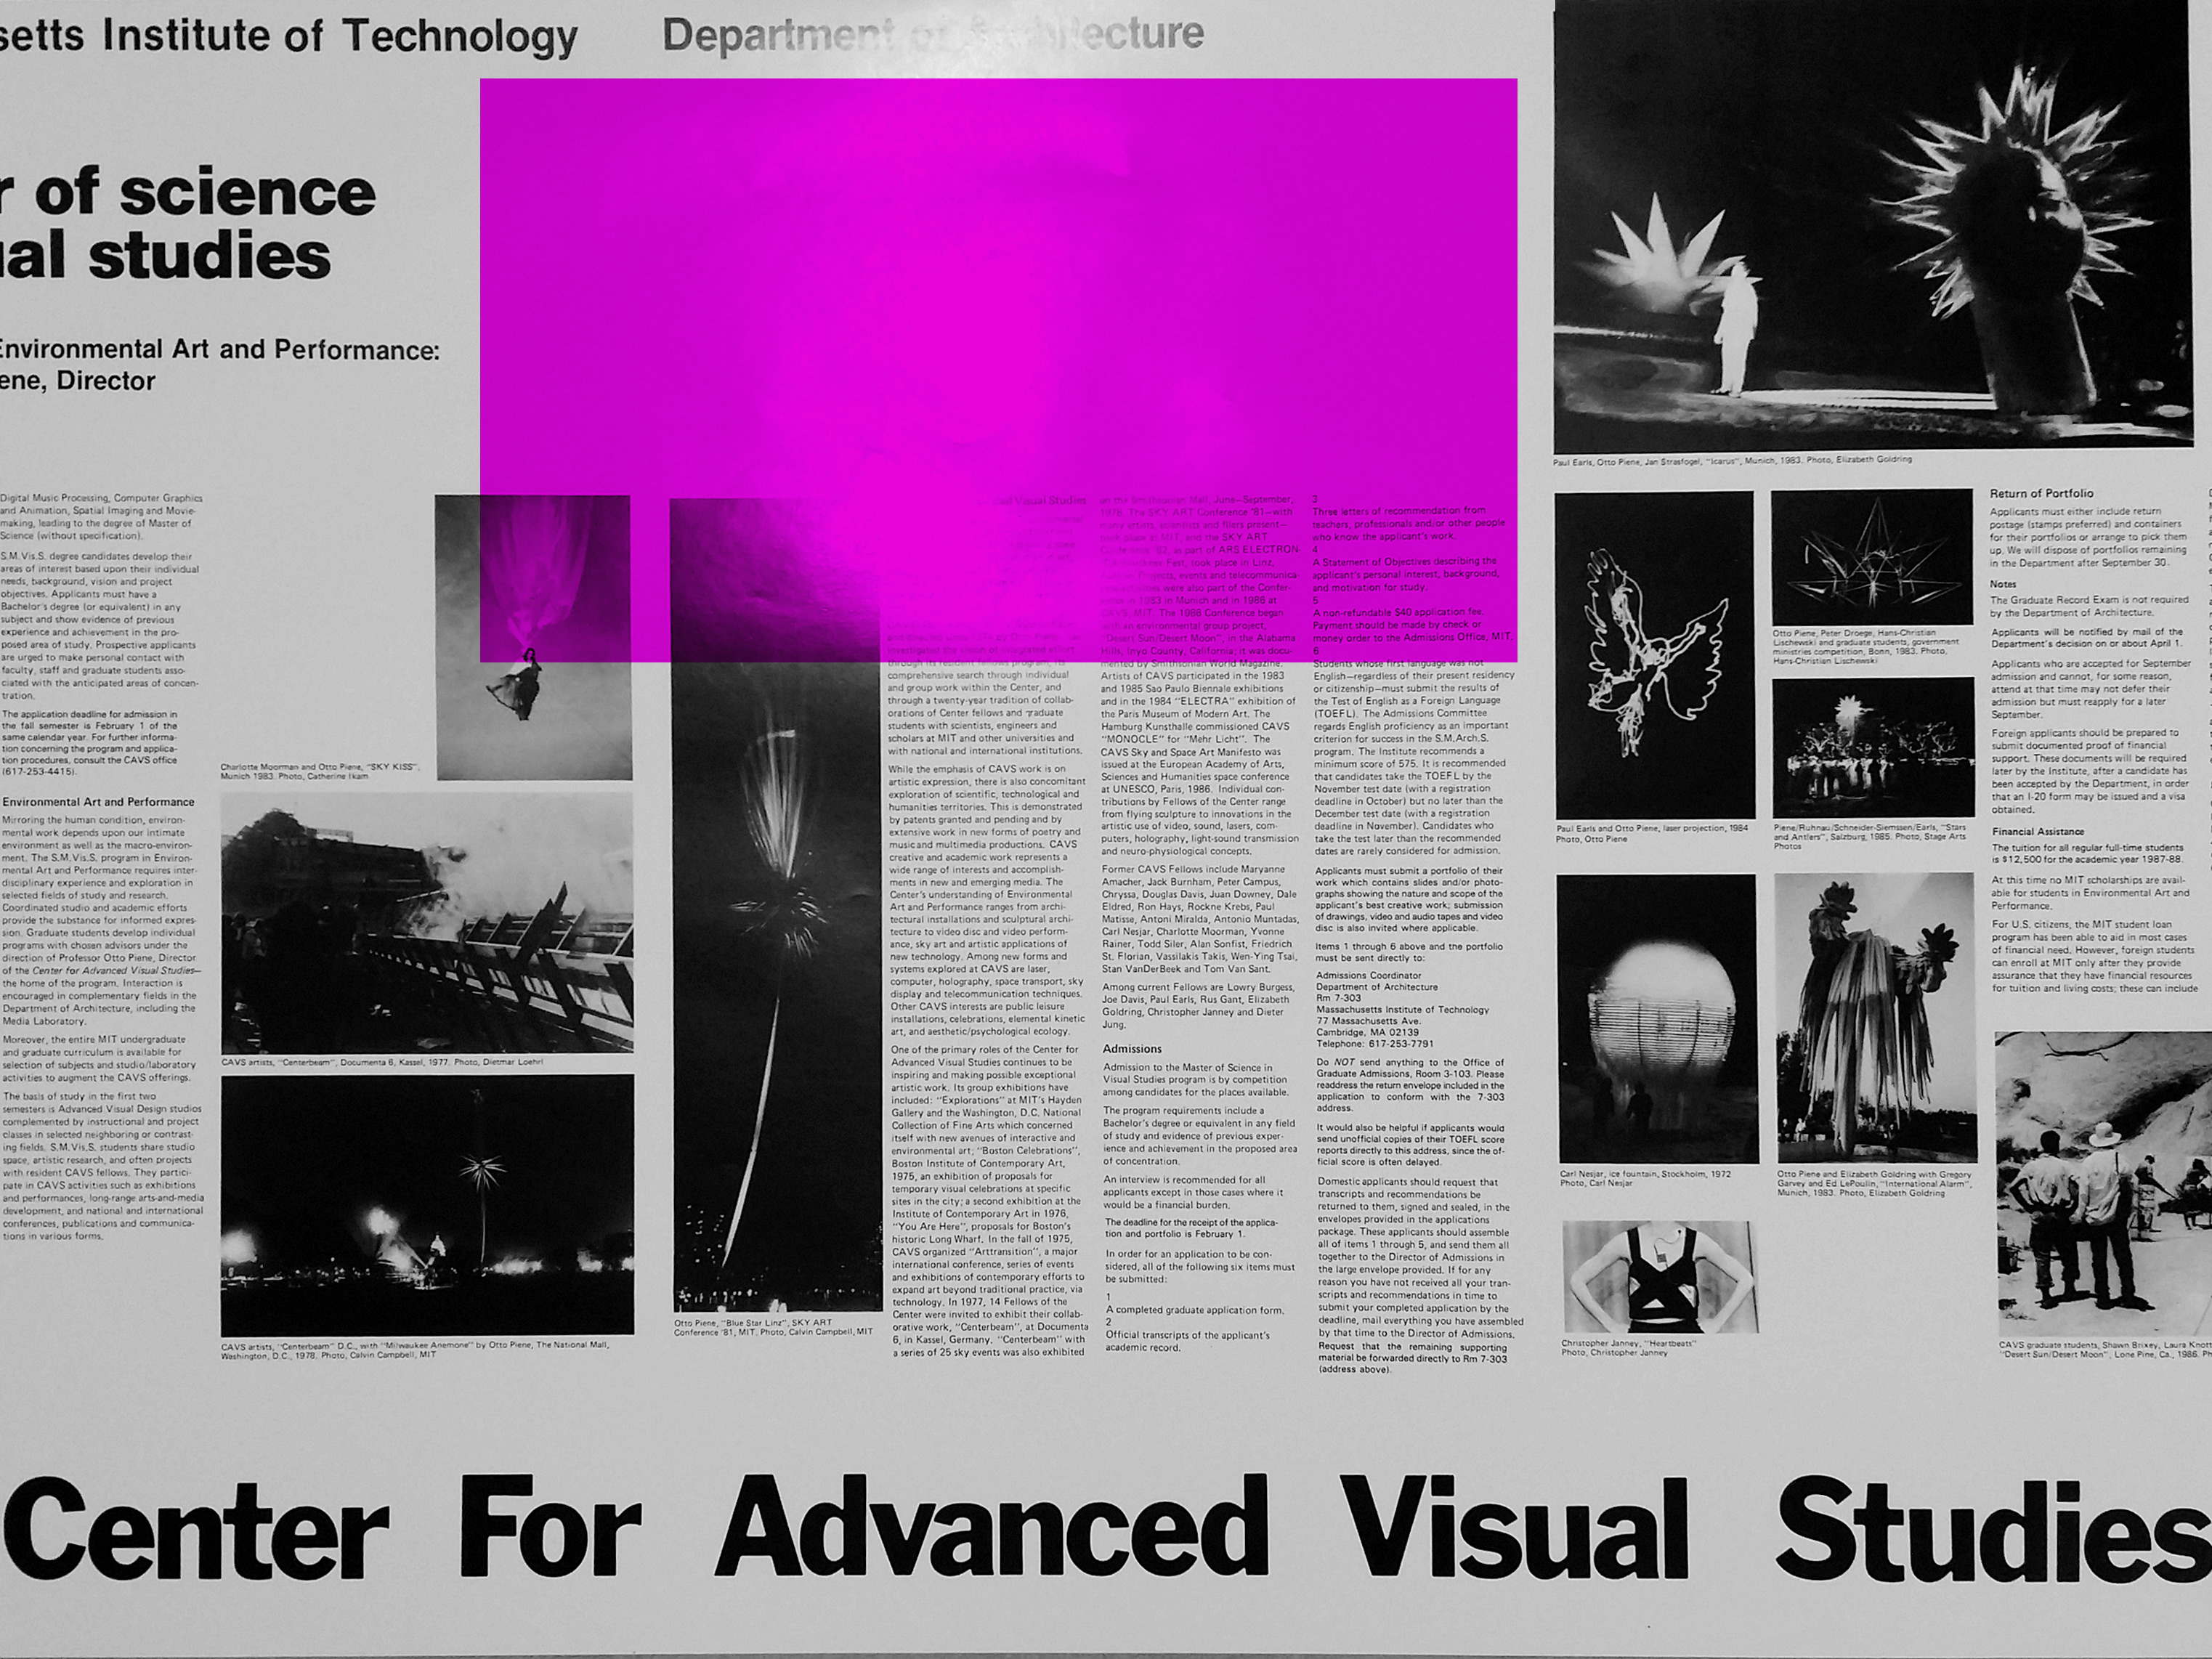Click the 'Milwaukee Anemone' National Mall caption
The width and height of the screenshot is (2212, 1659).
tap(415, 1350)
